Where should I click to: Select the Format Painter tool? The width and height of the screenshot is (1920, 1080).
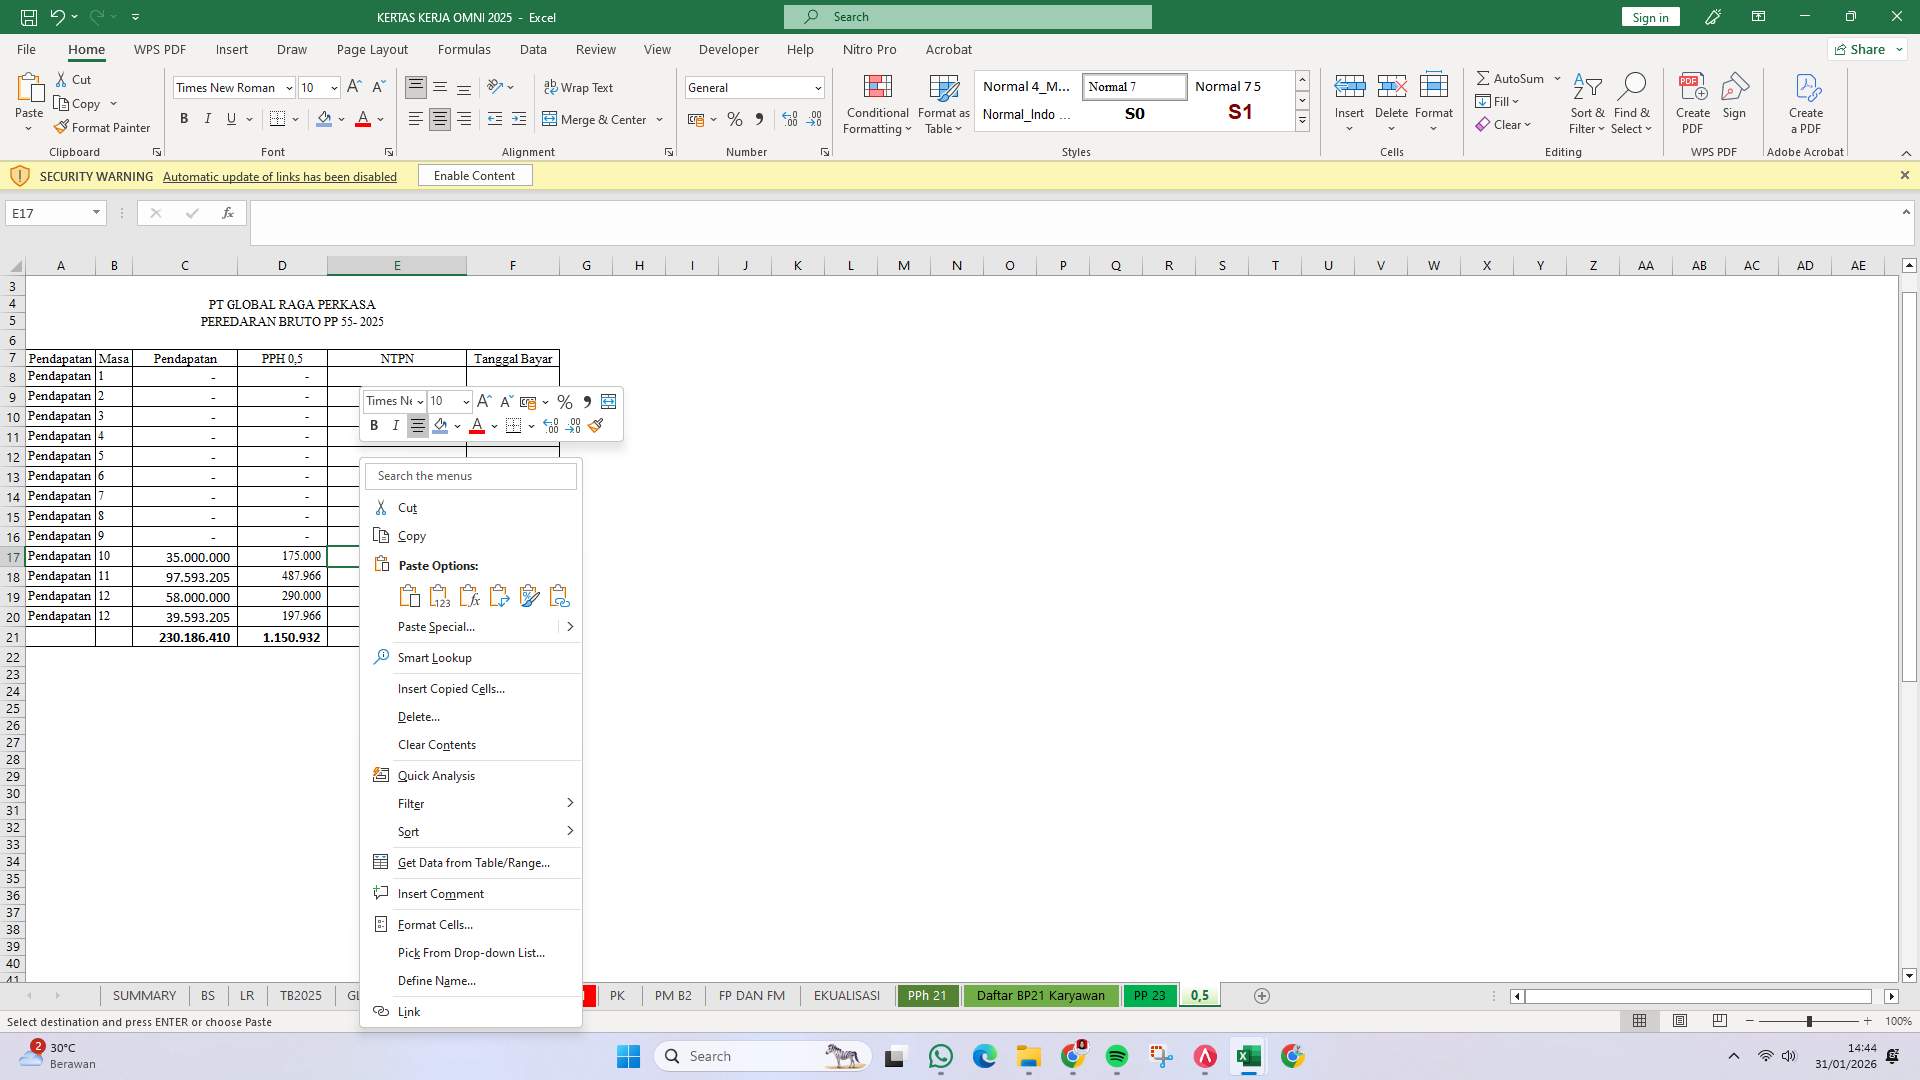tap(103, 127)
